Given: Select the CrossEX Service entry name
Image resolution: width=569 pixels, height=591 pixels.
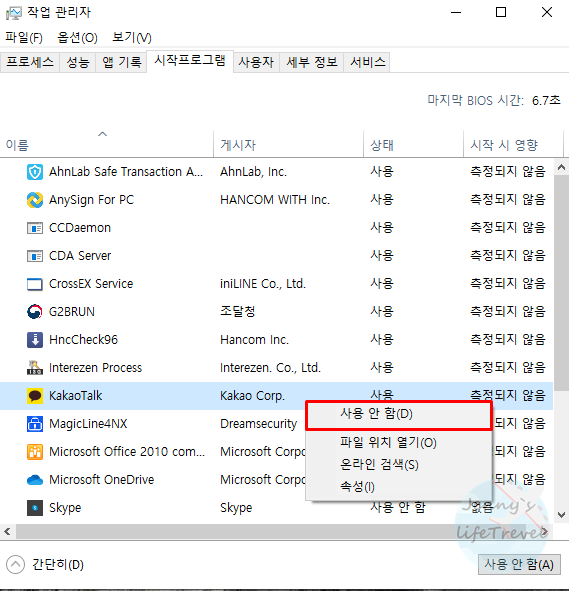Looking at the screenshot, I should tap(91, 284).
